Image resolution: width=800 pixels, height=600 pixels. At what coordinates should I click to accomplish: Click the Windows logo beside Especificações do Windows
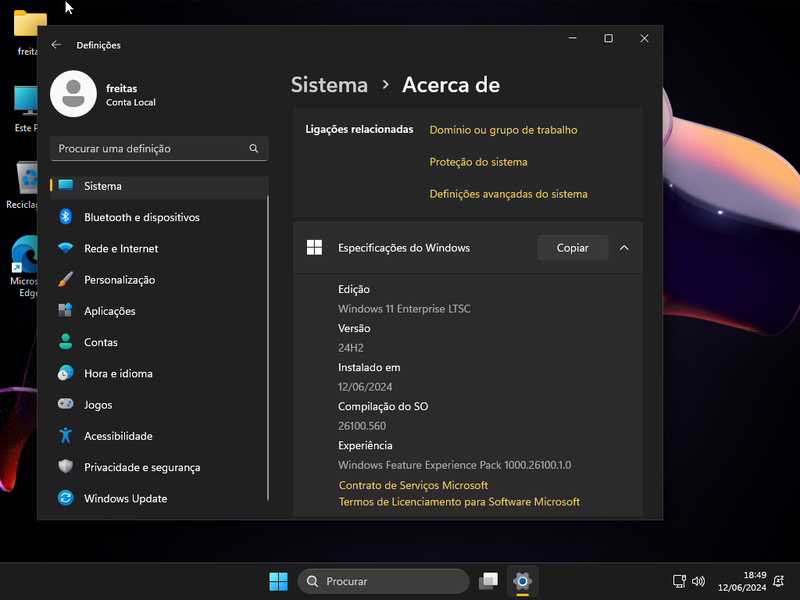pyautogui.click(x=314, y=247)
